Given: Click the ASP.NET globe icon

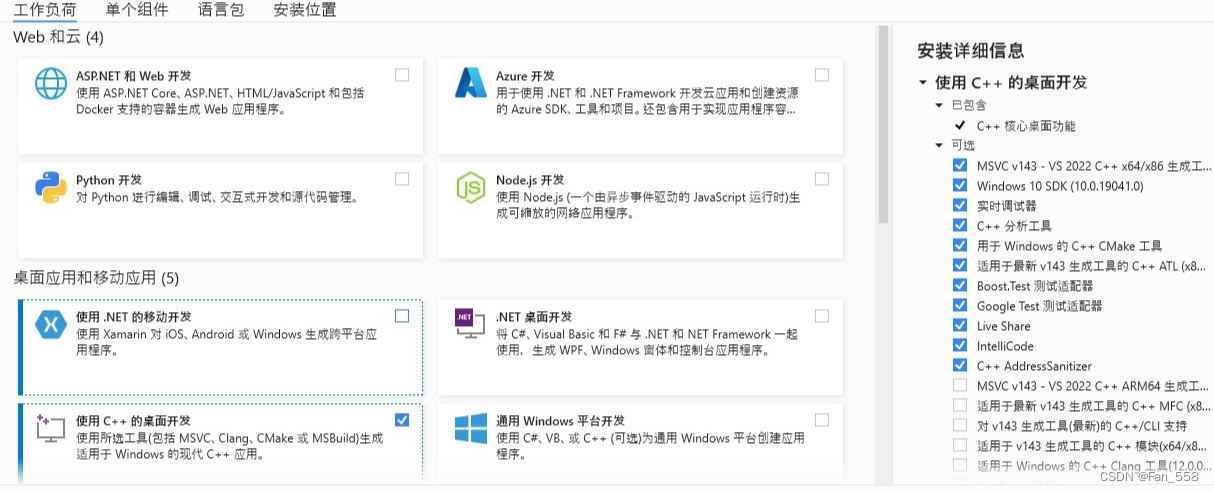Looking at the screenshot, I should coord(51,85).
